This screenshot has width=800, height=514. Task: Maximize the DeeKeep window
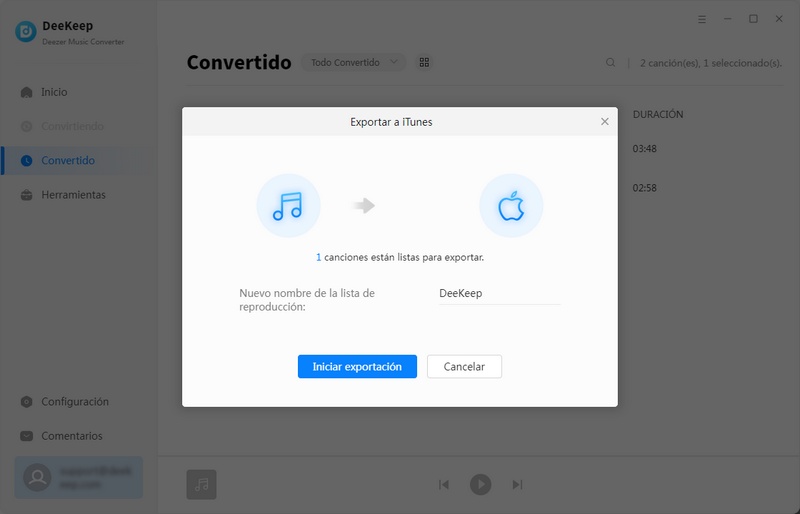[753, 19]
